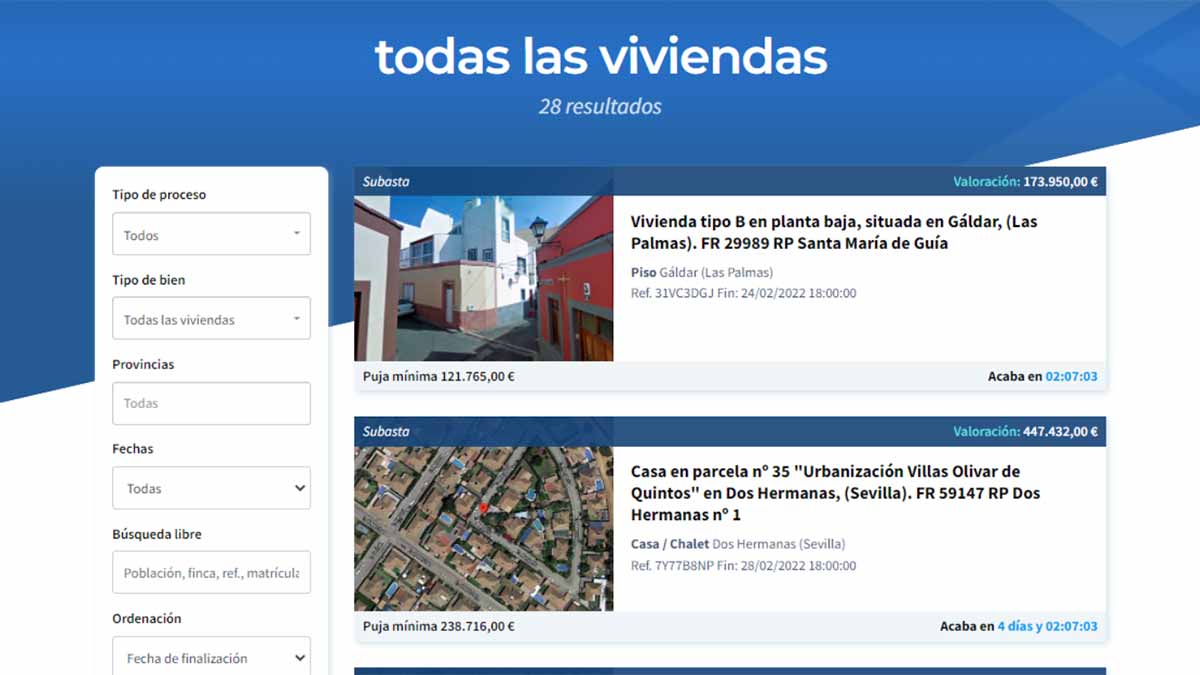Click inside the "Provincias" input field
Screen dimensions: 1200x675
[211, 403]
